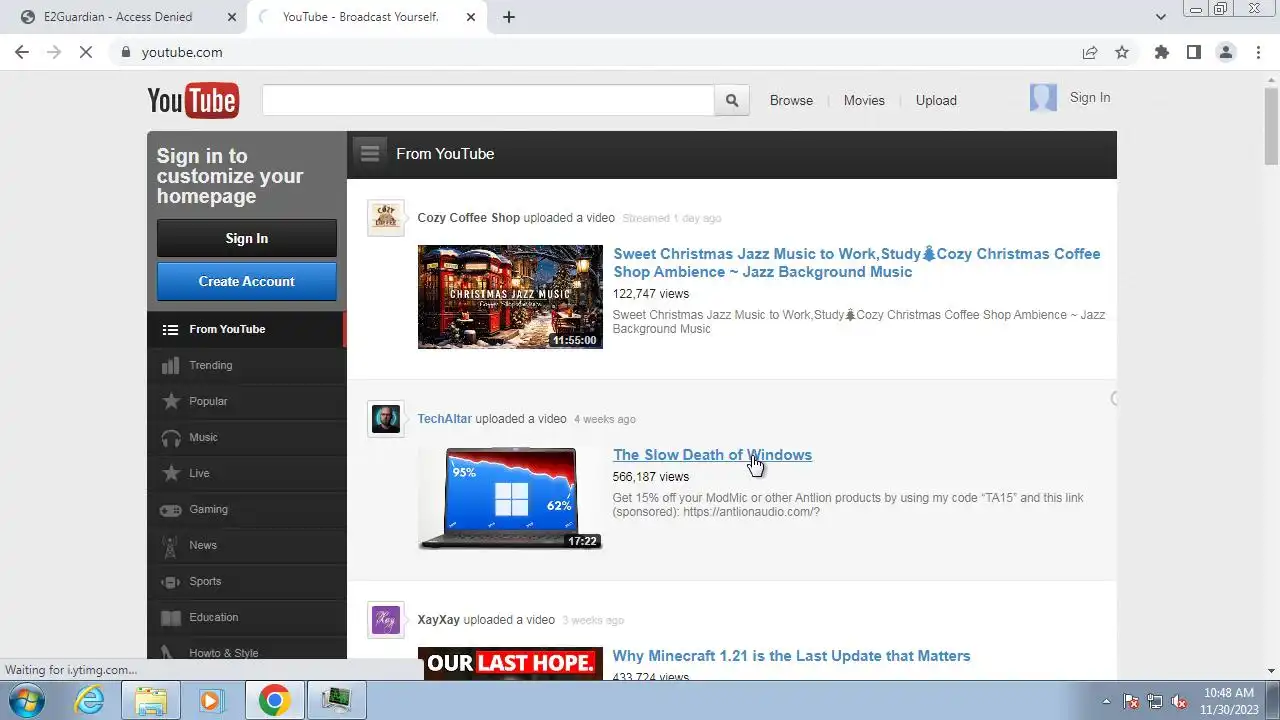Open Cozy Coffee Shop channel avatar
Viewport: 1280px width, 720px height.
point(386,217)
